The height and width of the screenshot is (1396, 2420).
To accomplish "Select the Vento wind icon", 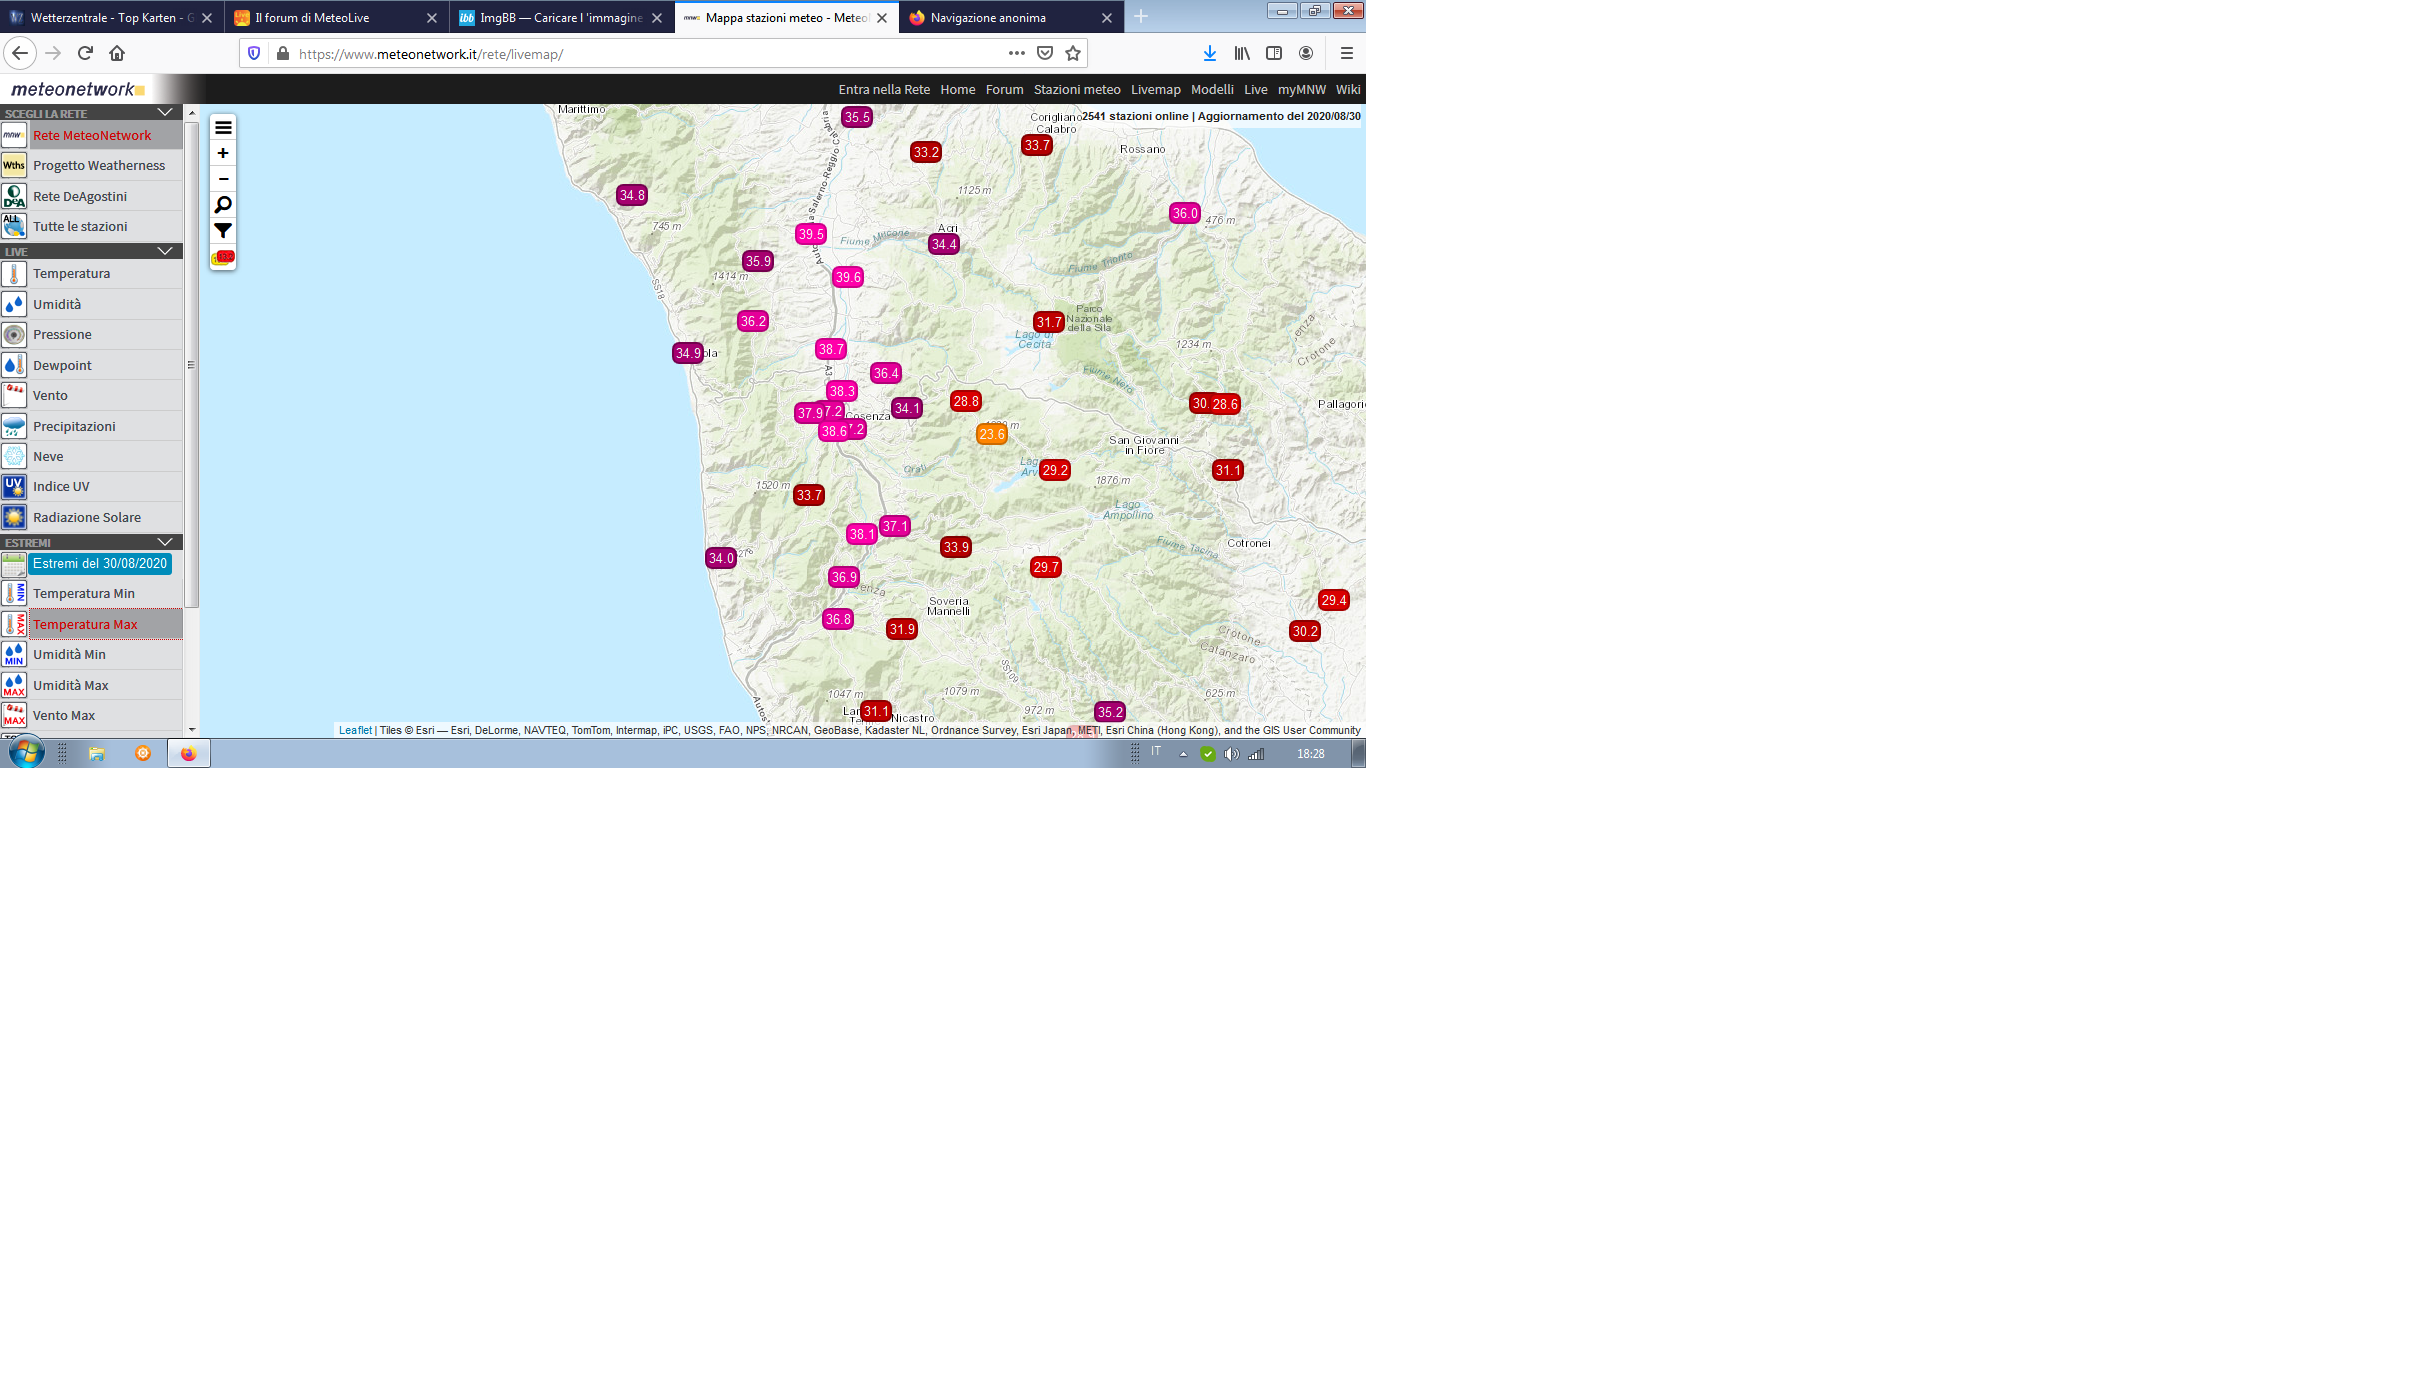I will (x=14, y=395).
